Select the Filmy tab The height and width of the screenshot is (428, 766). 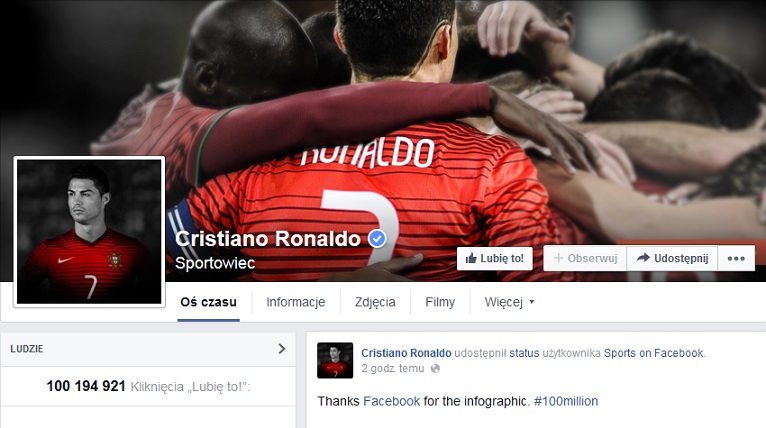click(x=440, y=302)
